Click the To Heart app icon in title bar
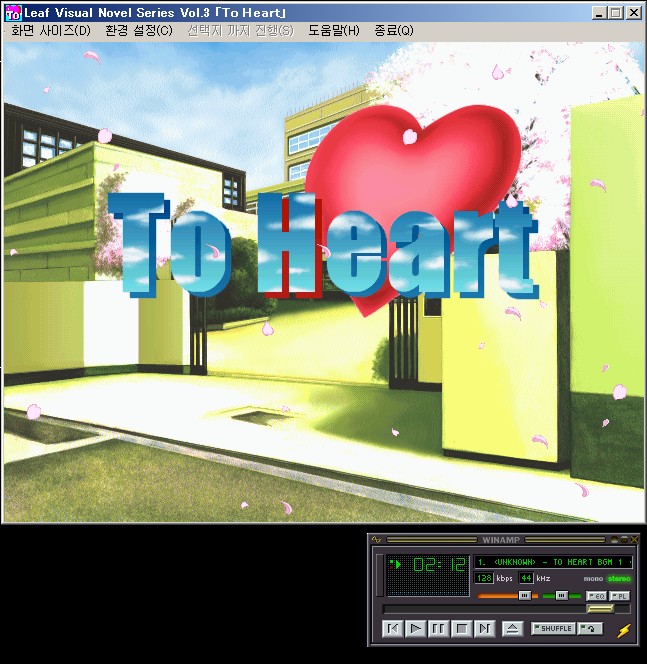647x664 pixels. click(13, 13)
